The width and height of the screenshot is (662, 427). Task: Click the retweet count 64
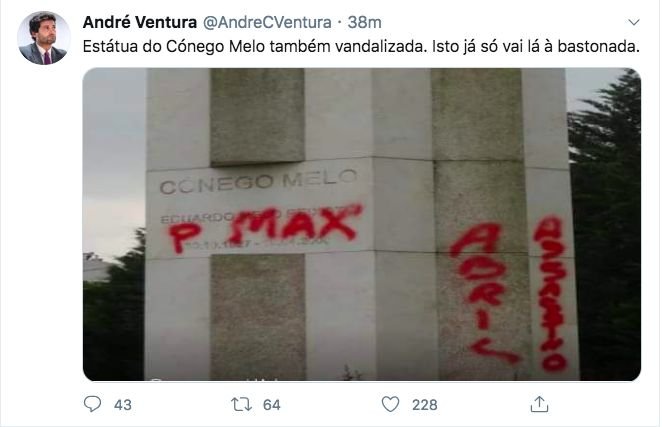click(x=271, y=405)
